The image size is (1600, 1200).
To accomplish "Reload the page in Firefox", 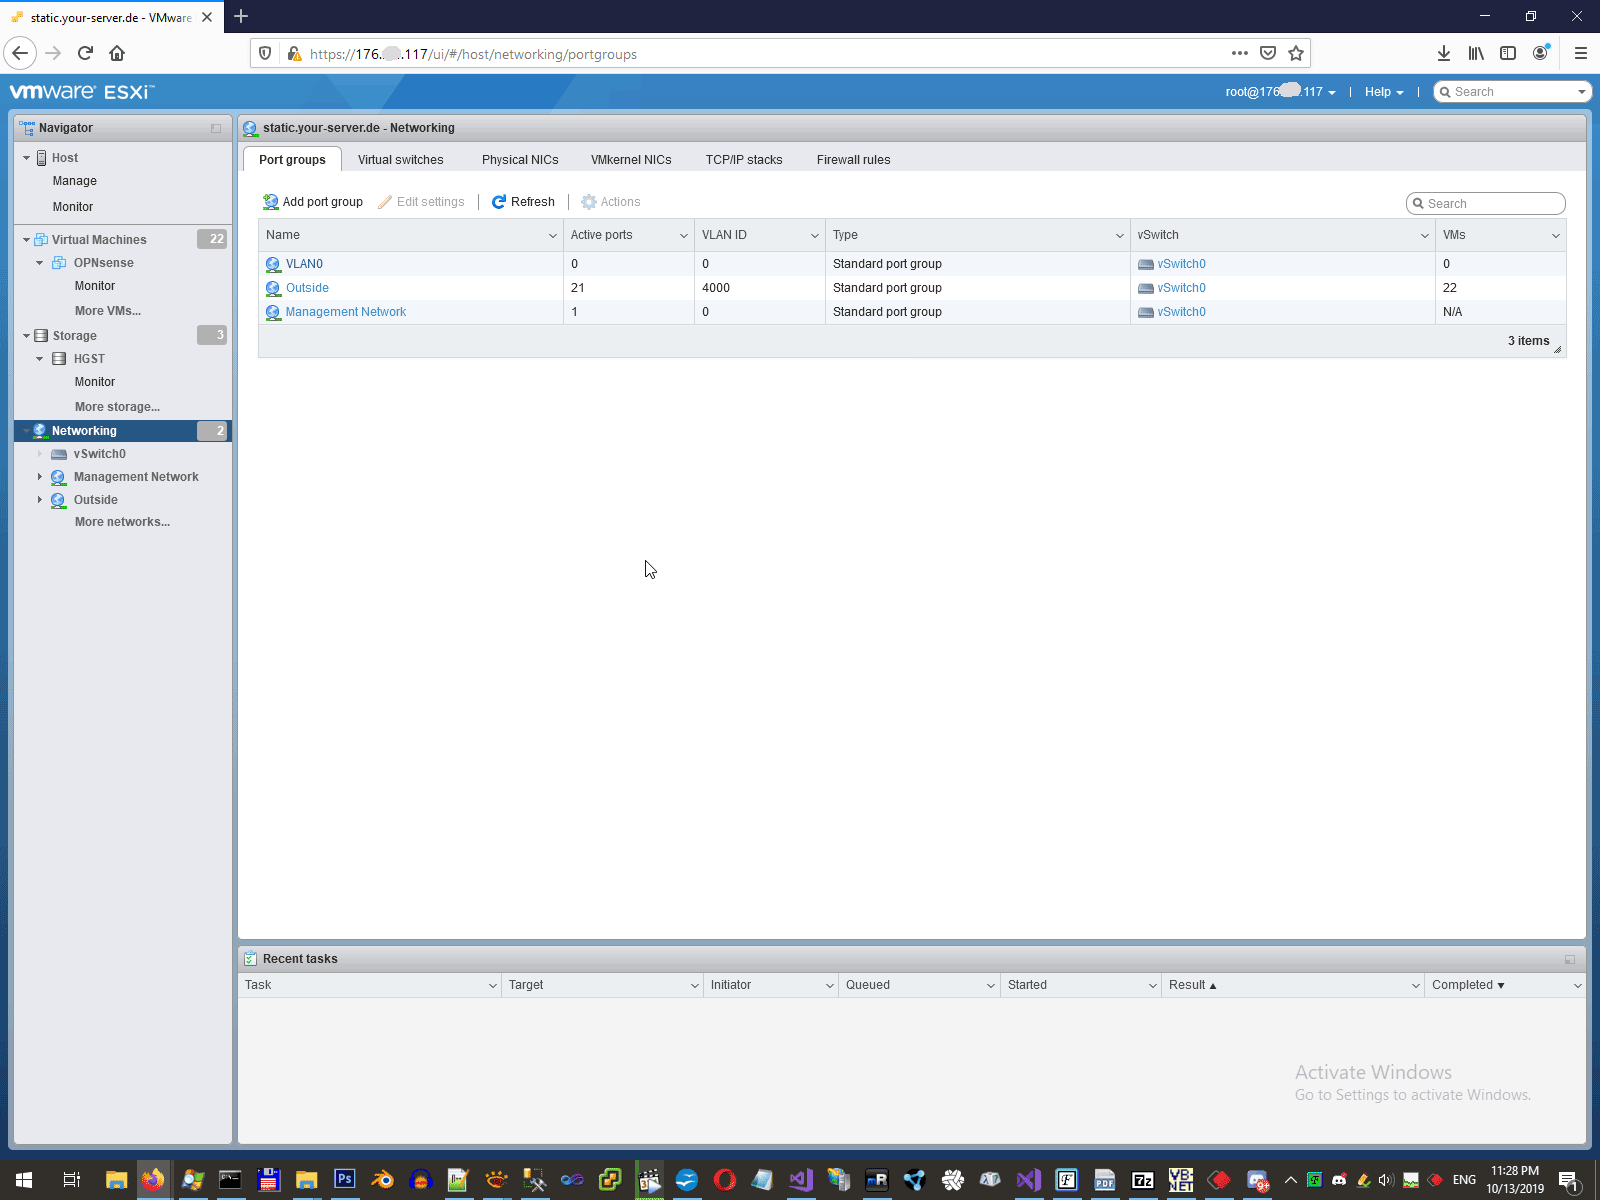I will pyautogui.click(x=85, y=54).
